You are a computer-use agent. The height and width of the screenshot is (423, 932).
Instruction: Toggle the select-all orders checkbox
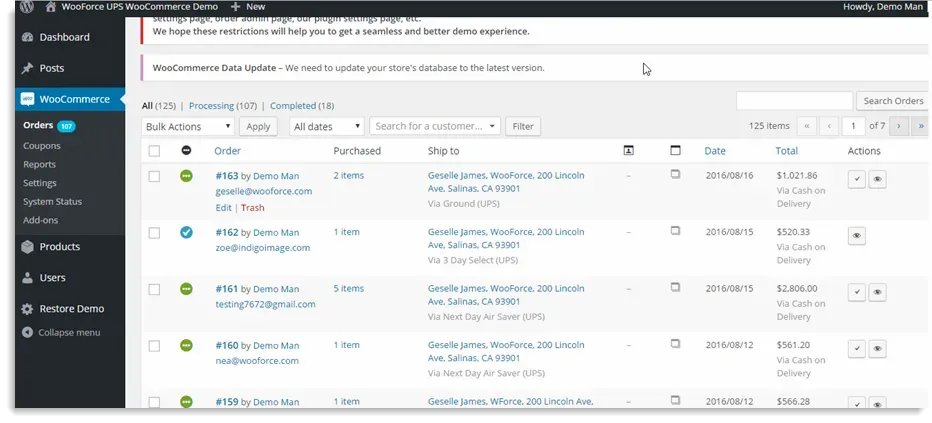point(155,151)
